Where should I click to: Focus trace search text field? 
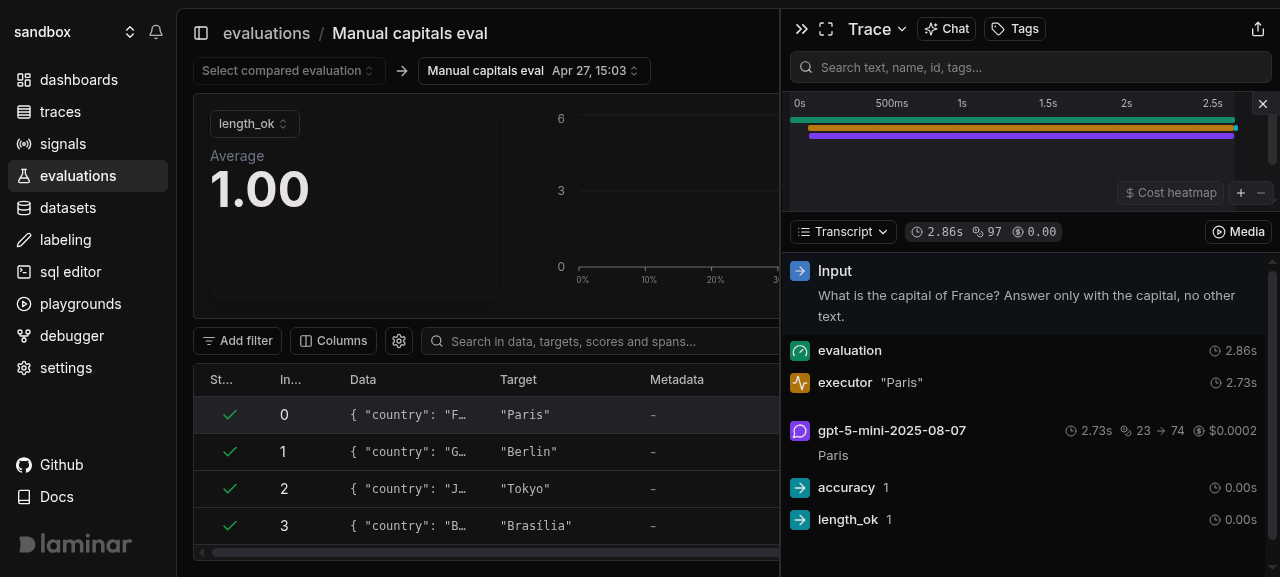[x=1030, y=67]
